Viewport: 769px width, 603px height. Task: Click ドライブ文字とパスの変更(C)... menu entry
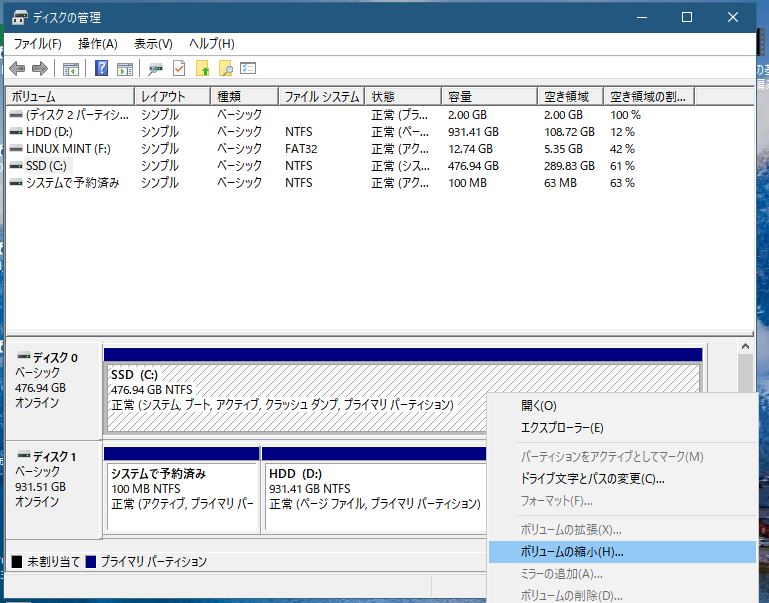592,479
